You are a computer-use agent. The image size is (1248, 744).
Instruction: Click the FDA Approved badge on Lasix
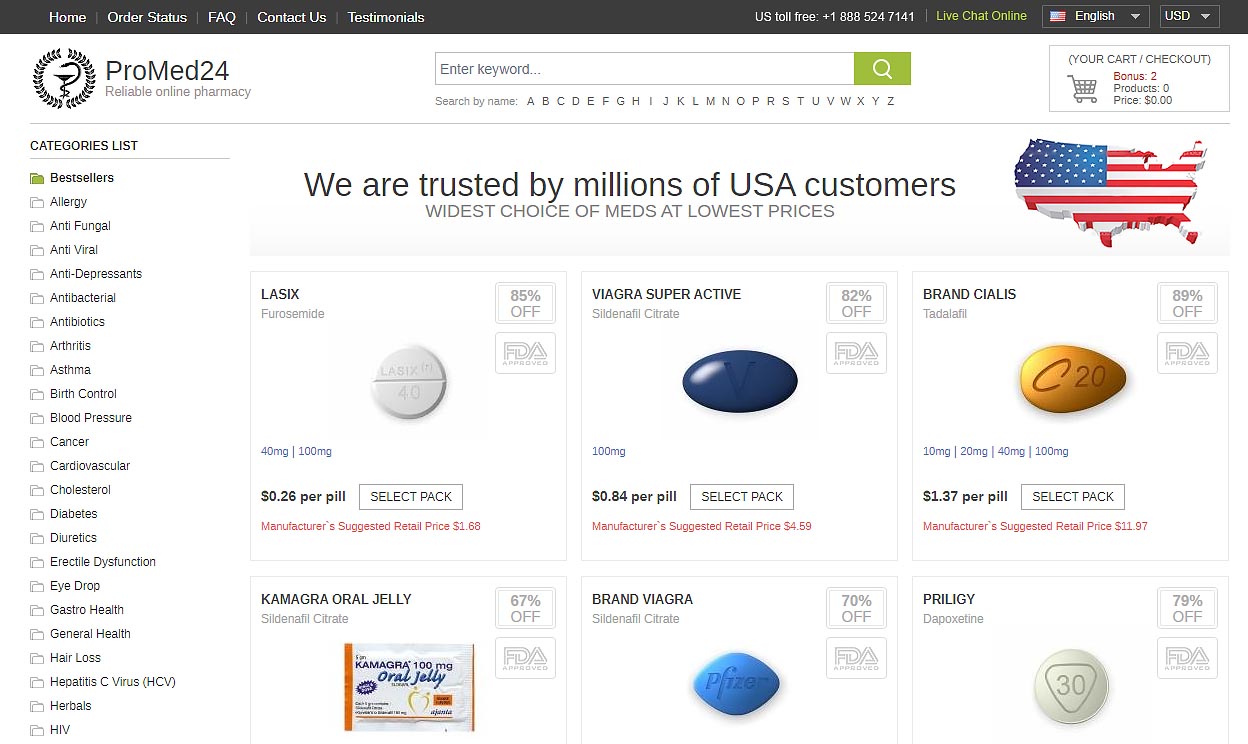525,353
